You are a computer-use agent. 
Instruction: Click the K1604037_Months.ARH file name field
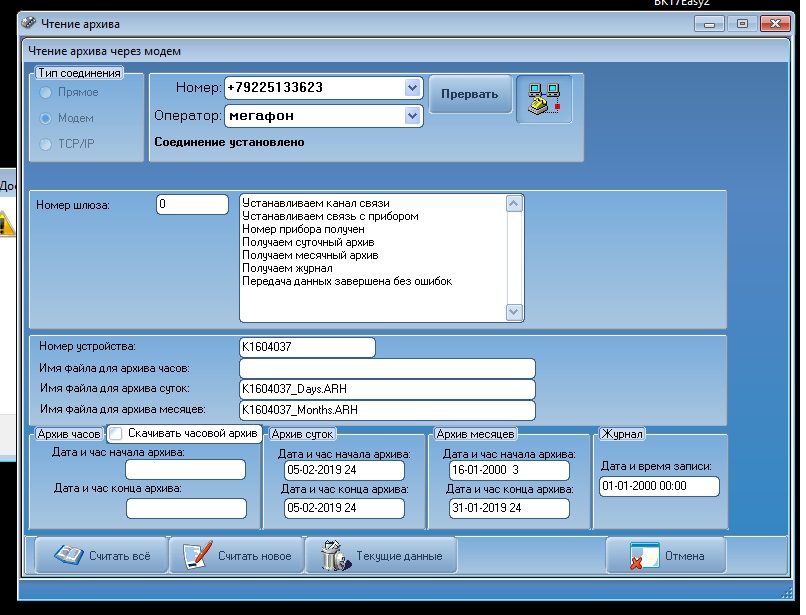coord(388,410)
